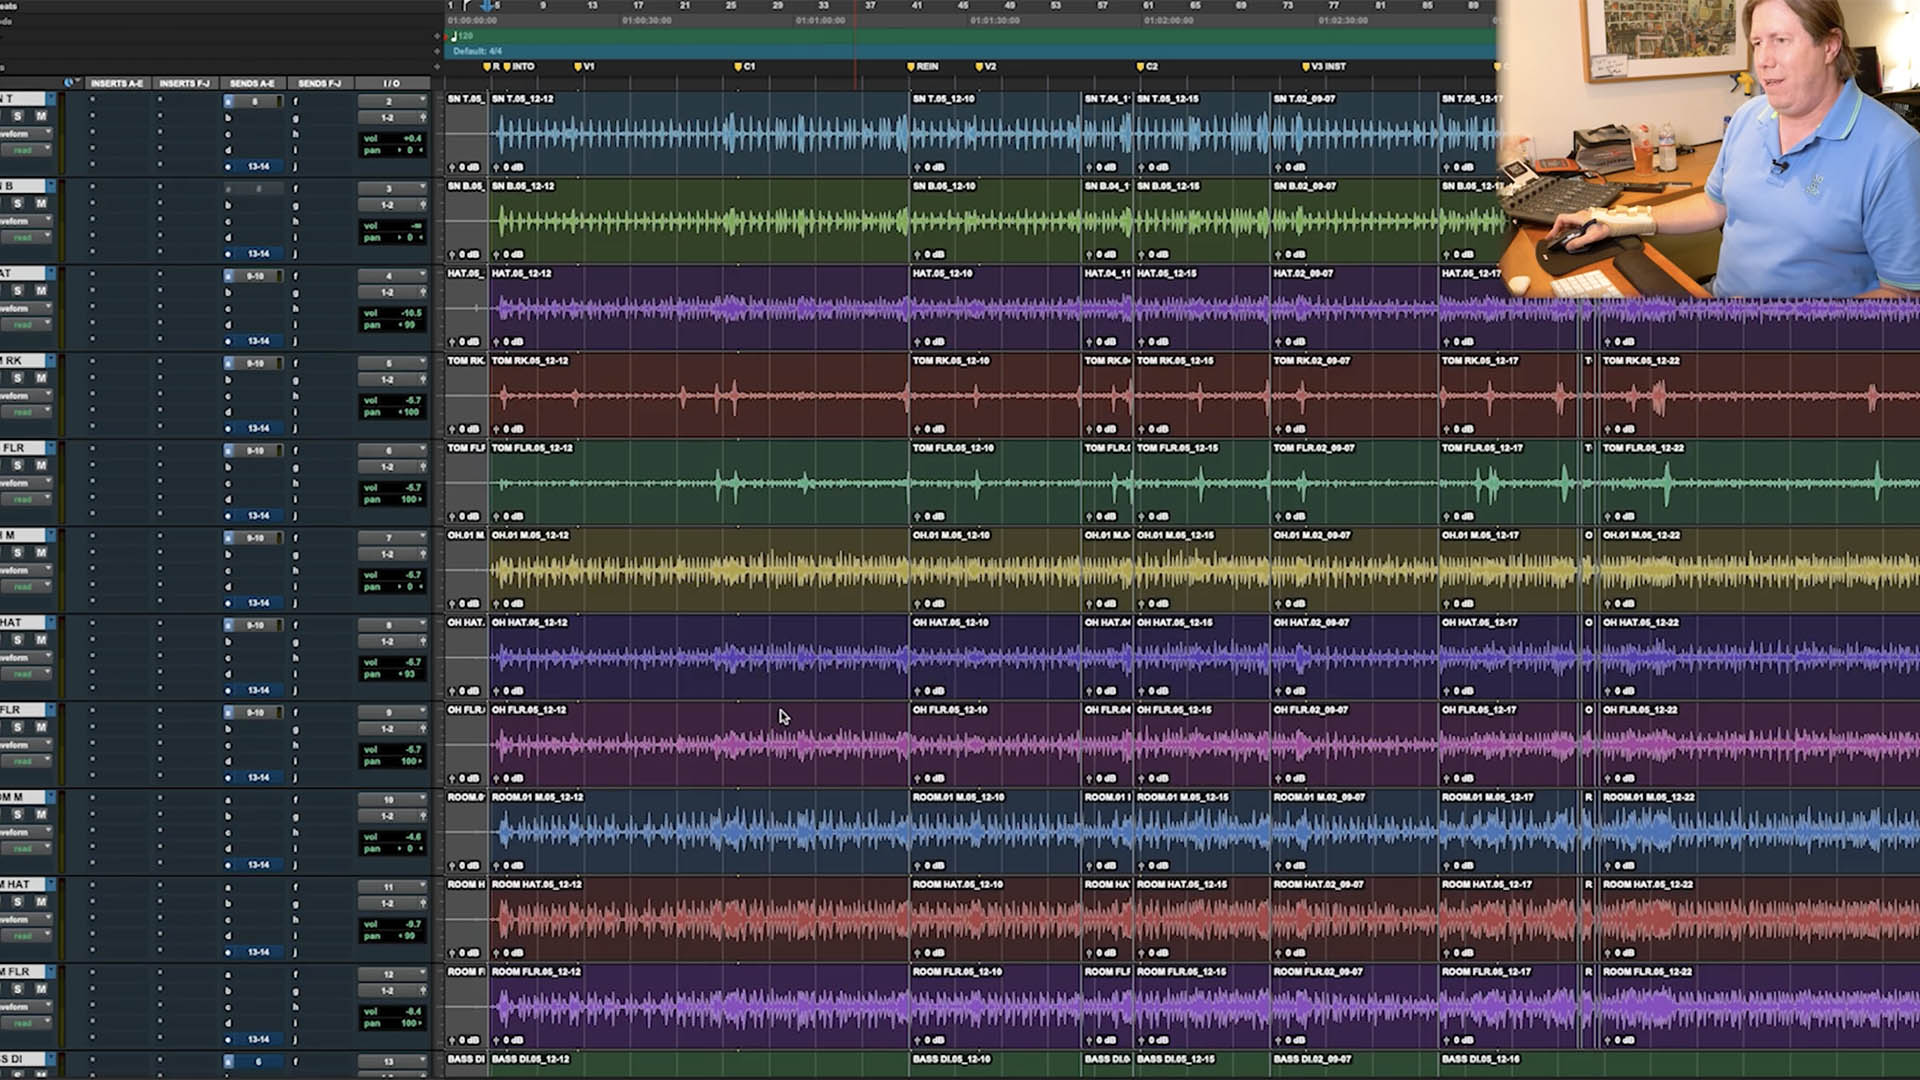Click clip gain icon on TOM FLR.05_12-22 clip

pyautogui.click(x=1608, y=516)
